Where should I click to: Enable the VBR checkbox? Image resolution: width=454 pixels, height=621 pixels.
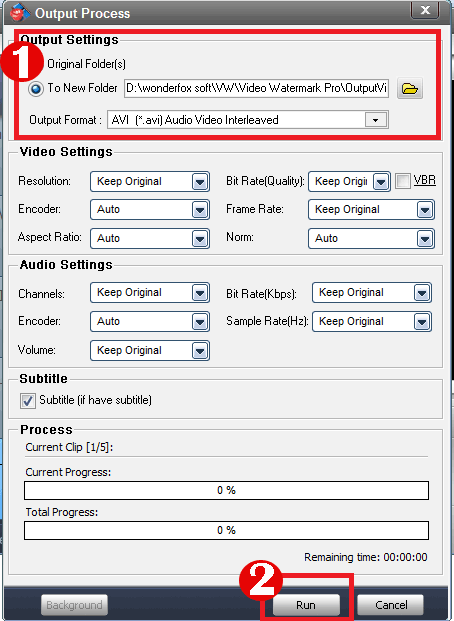click(402, 181)
